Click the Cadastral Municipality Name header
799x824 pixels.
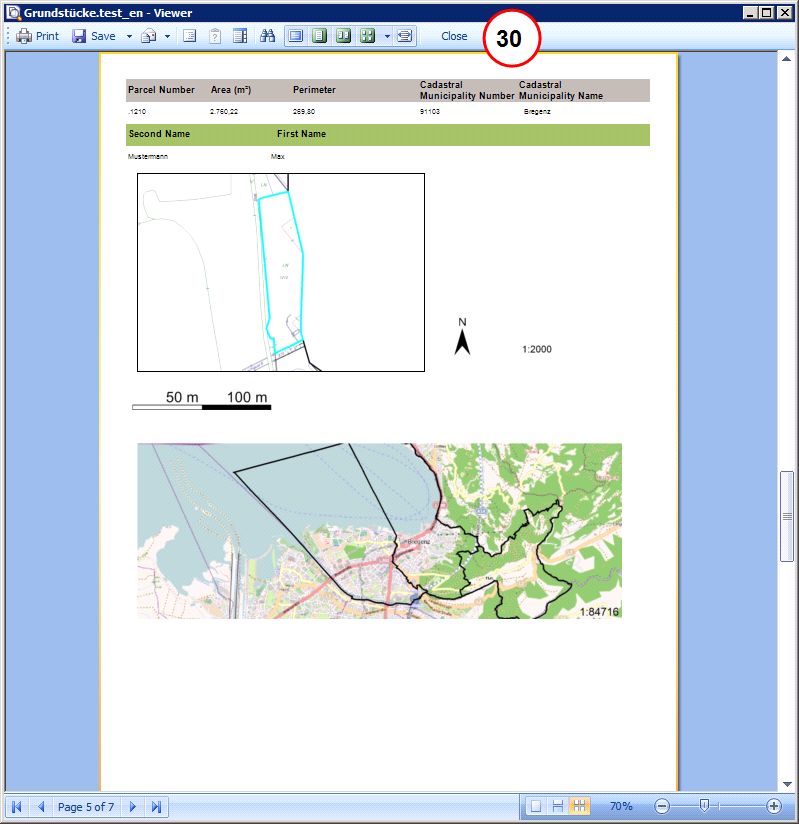coord(561,90)
